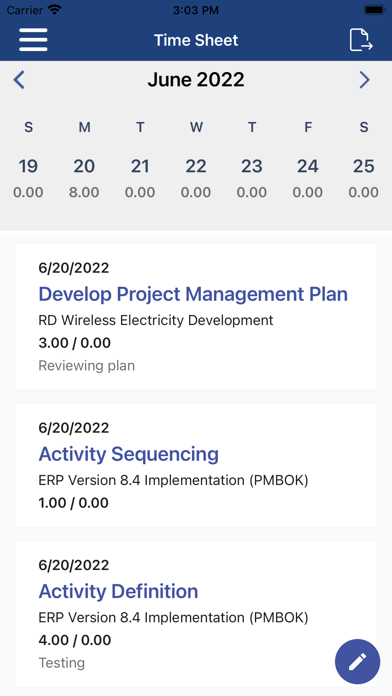Select Tuesday 21 in week strip
Screen dimensions: 392x696
click(x=140, y=178)
